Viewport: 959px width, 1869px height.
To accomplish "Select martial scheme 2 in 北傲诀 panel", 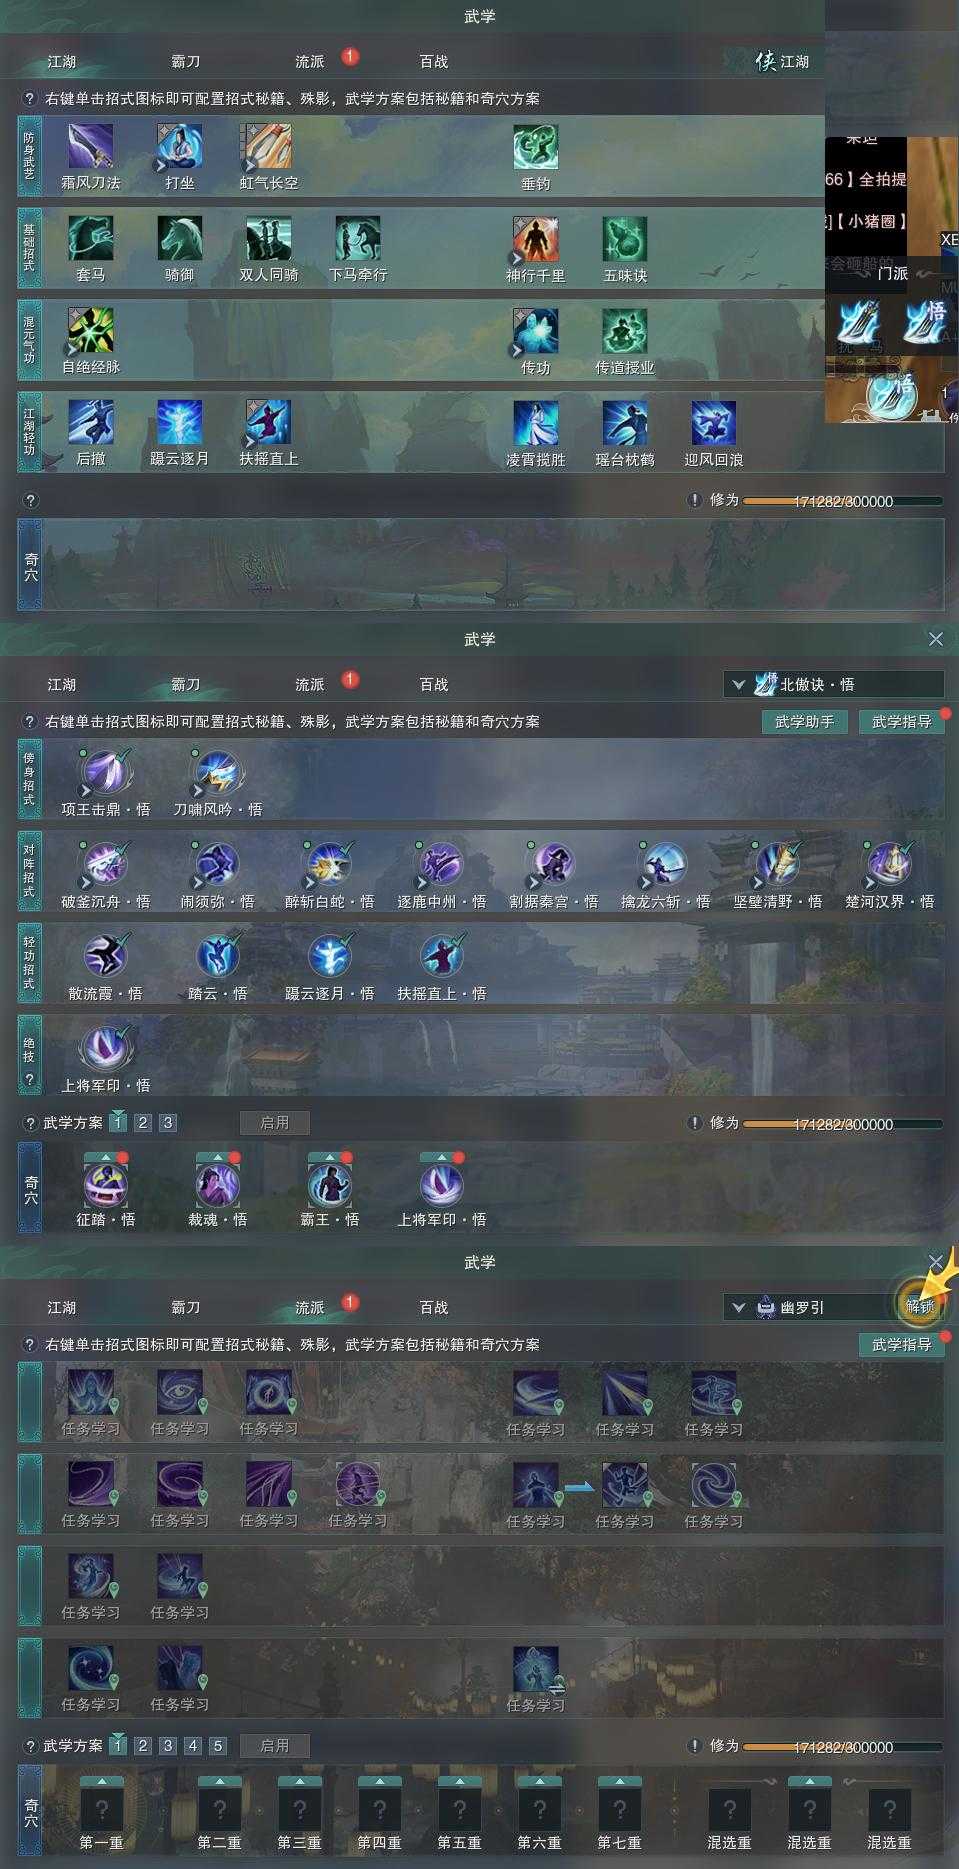I will 143,1122.
